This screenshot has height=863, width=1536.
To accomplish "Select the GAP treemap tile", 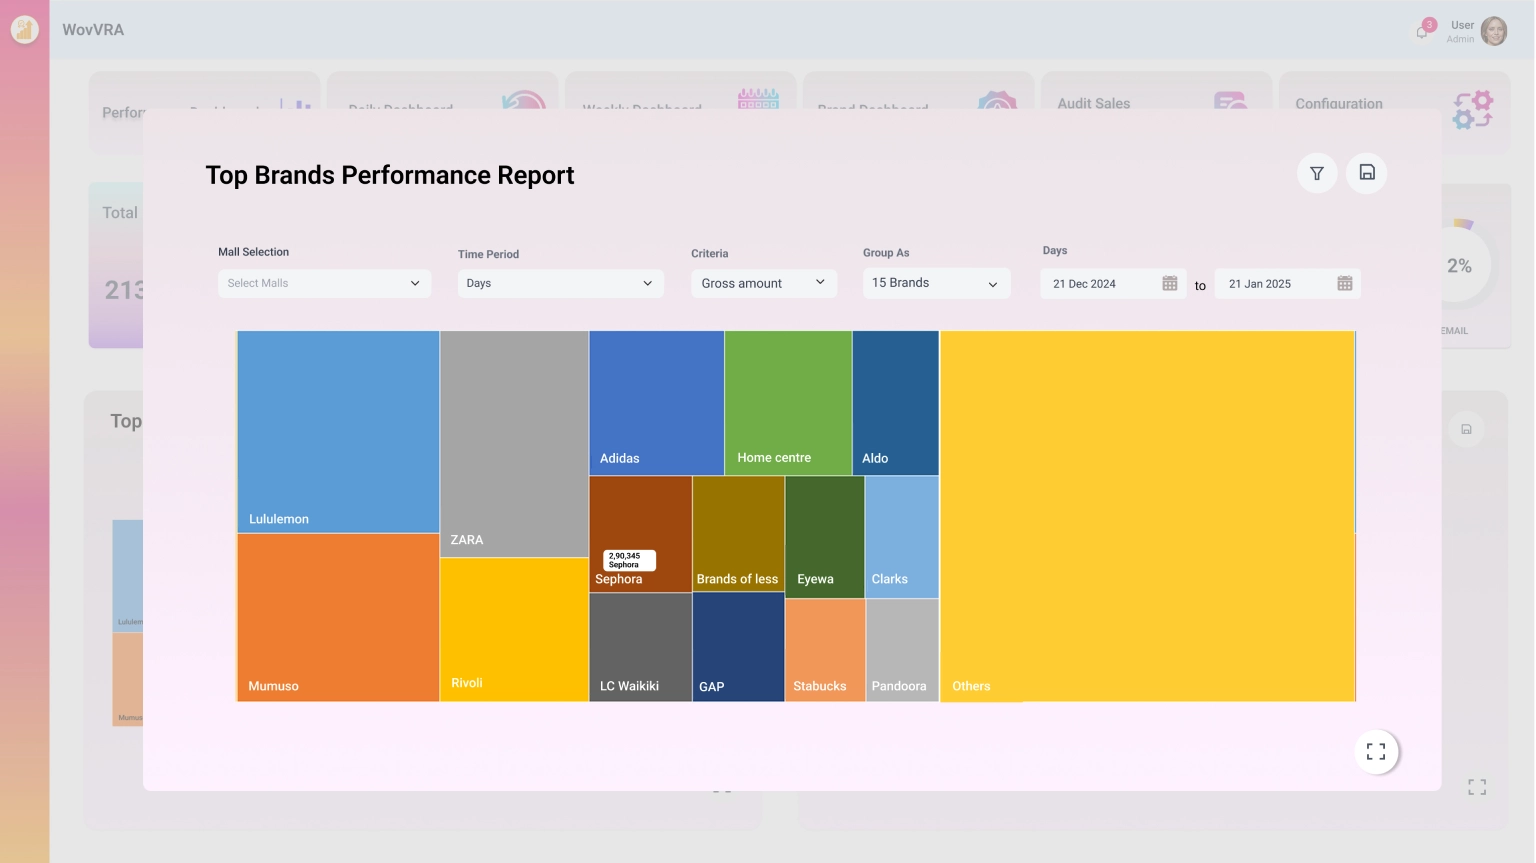I will (x=739, y=647).
